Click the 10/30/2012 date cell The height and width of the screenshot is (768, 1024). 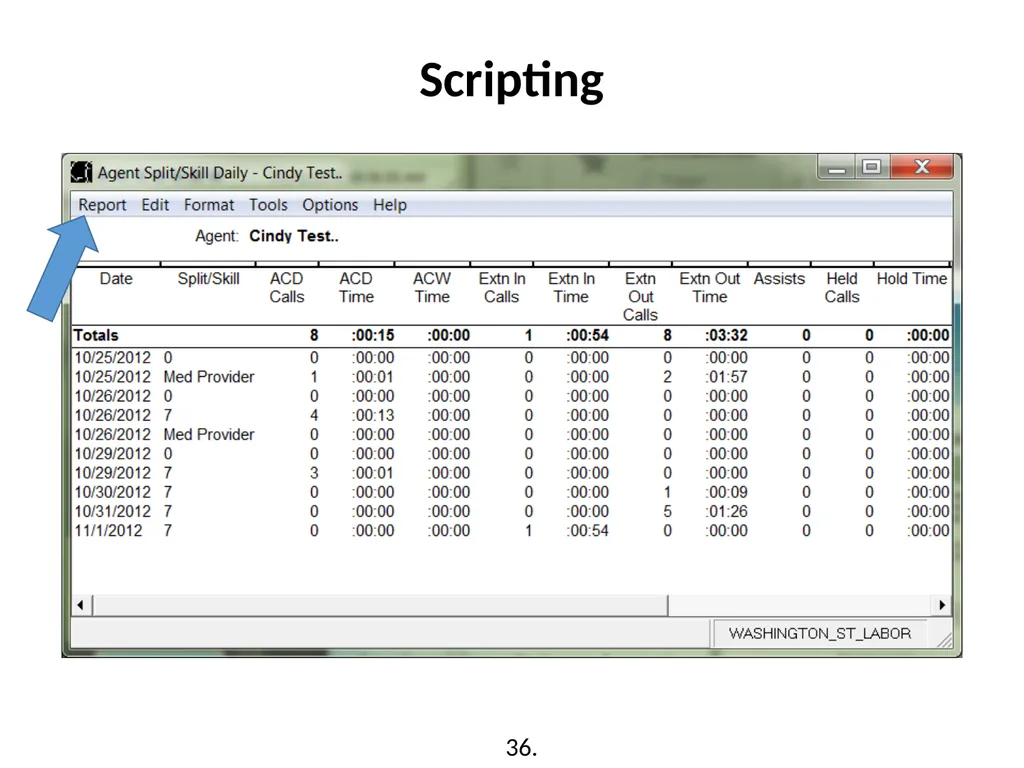[x=113, y=492]
